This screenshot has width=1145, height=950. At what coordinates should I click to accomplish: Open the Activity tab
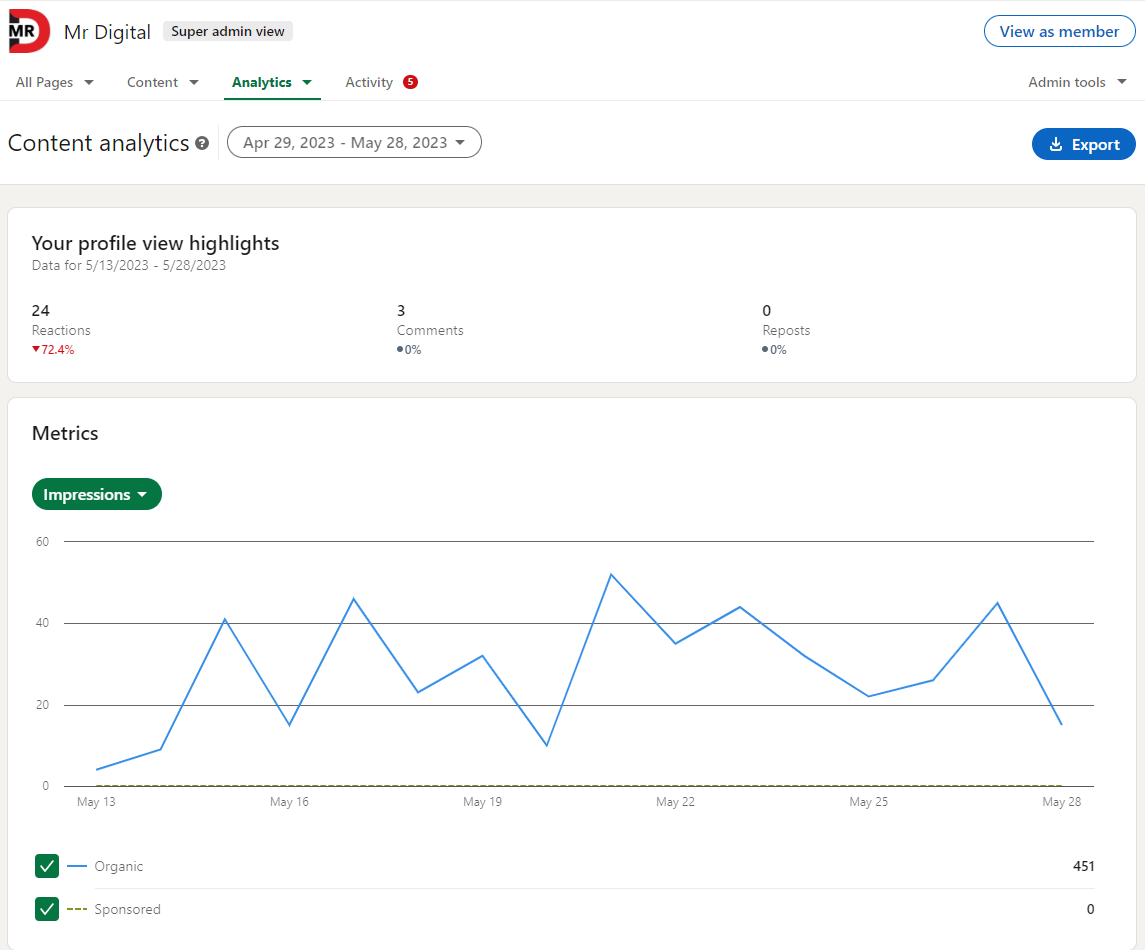point(368,82)
